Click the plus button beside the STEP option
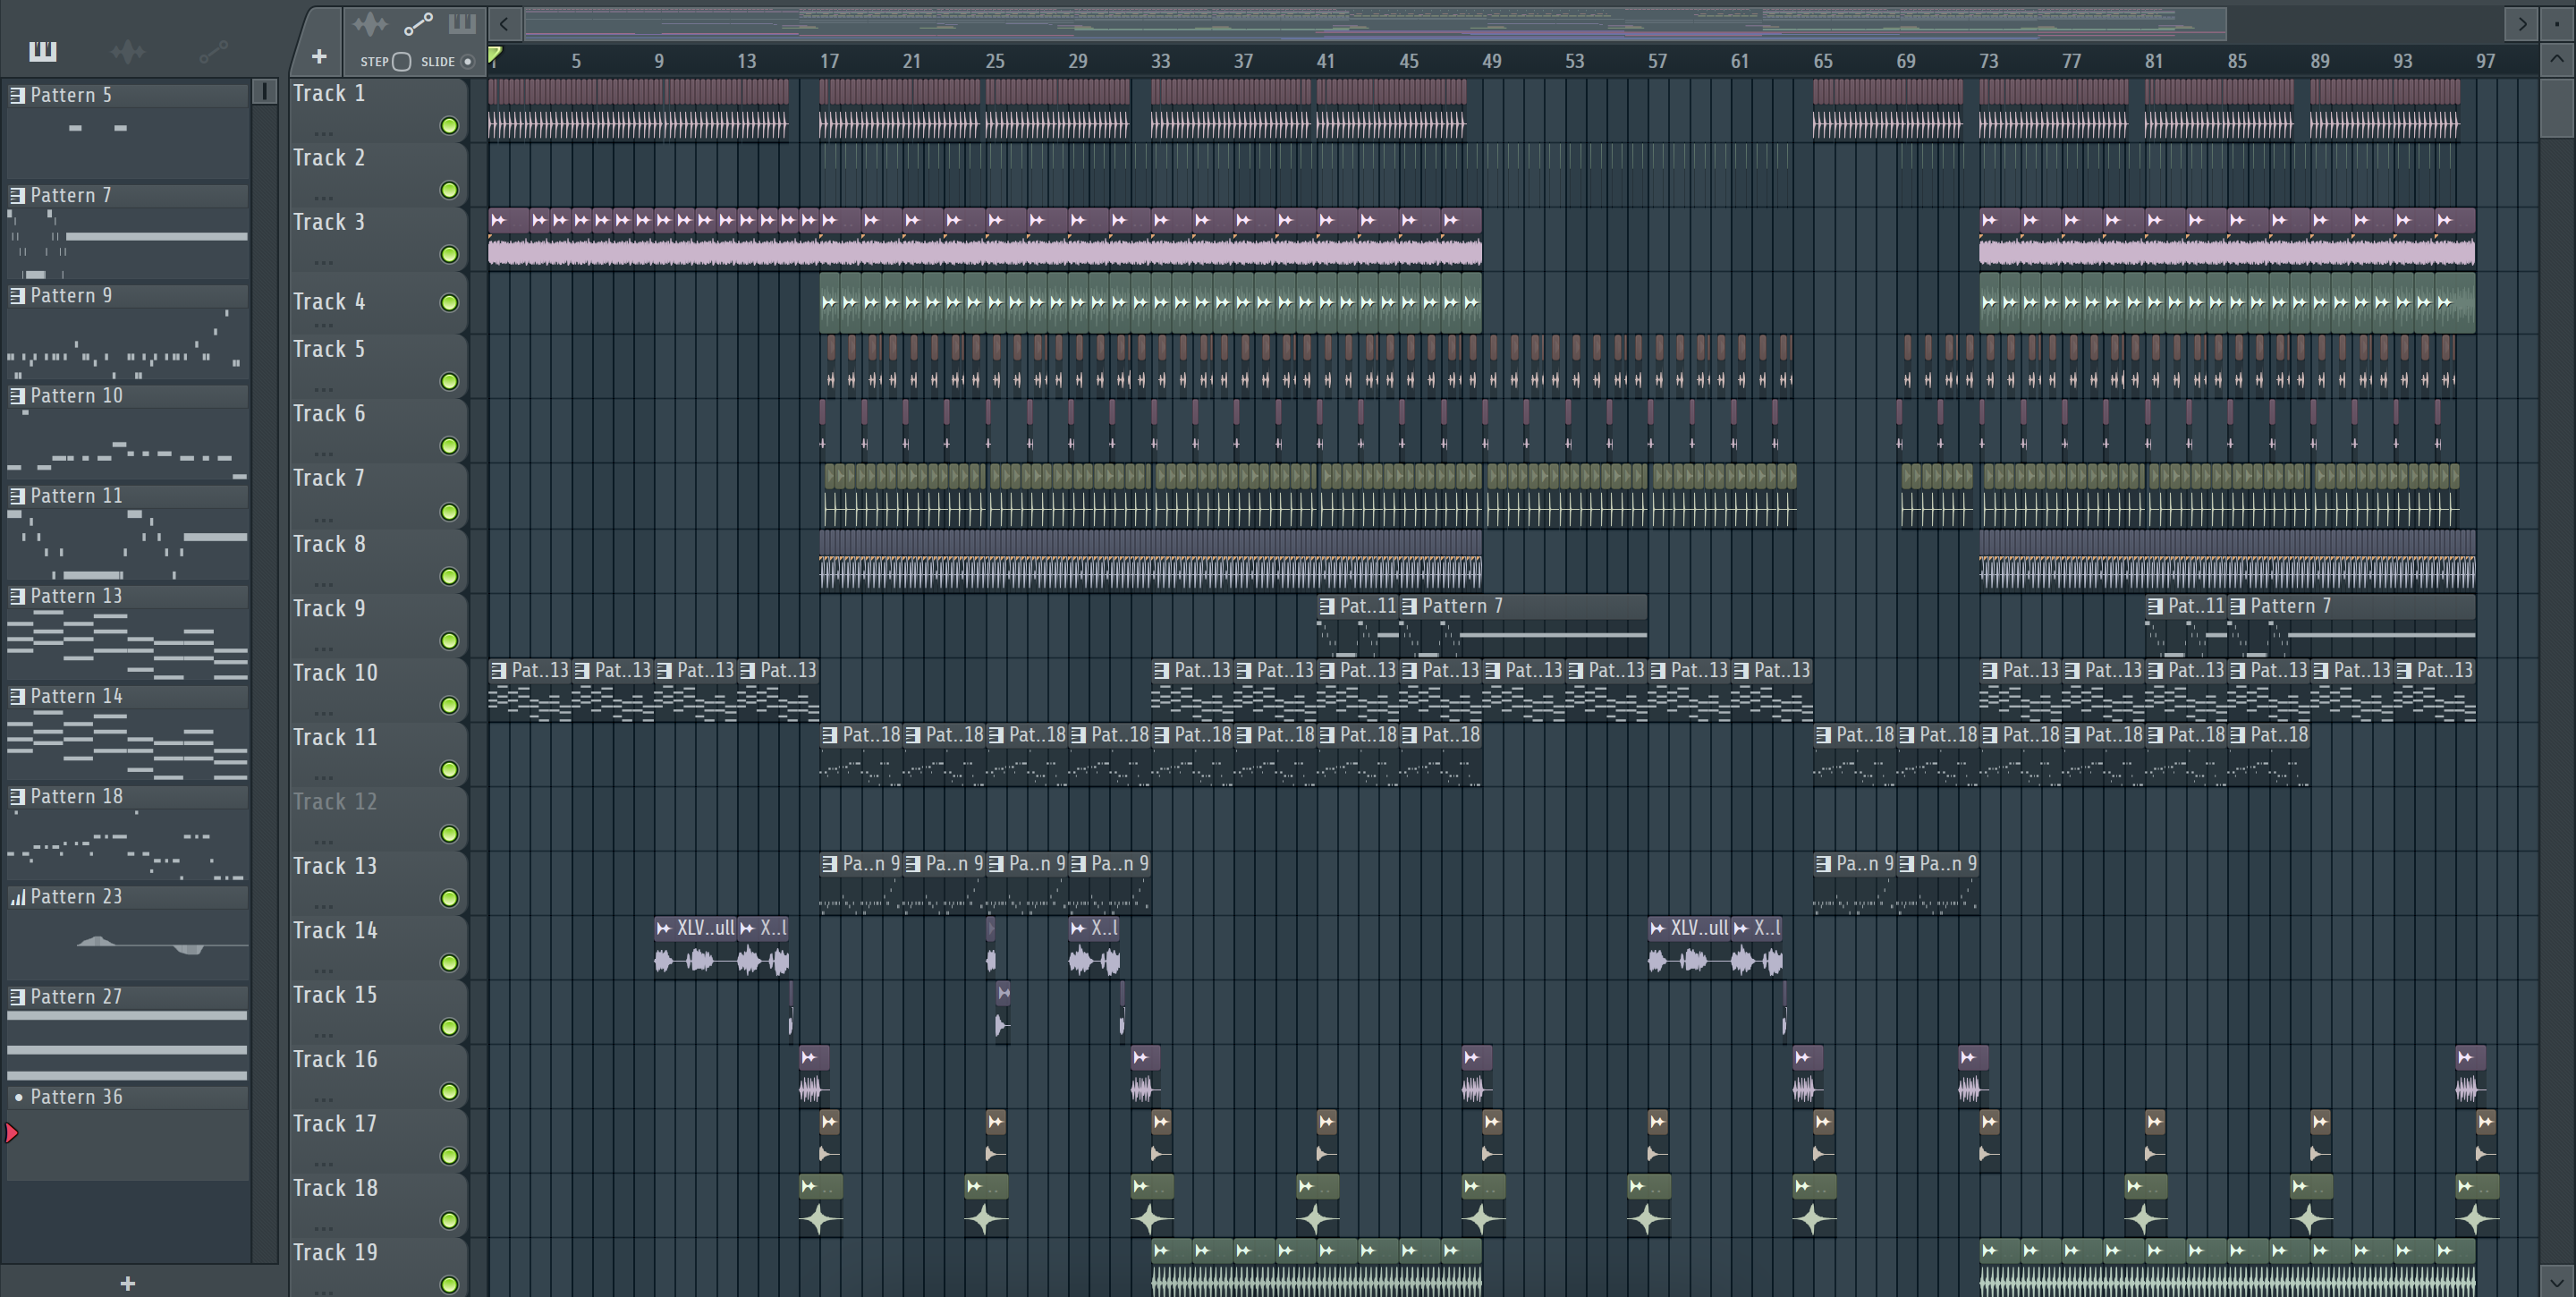Viewport: 2576px width, 1297px height. coord(319,57)
